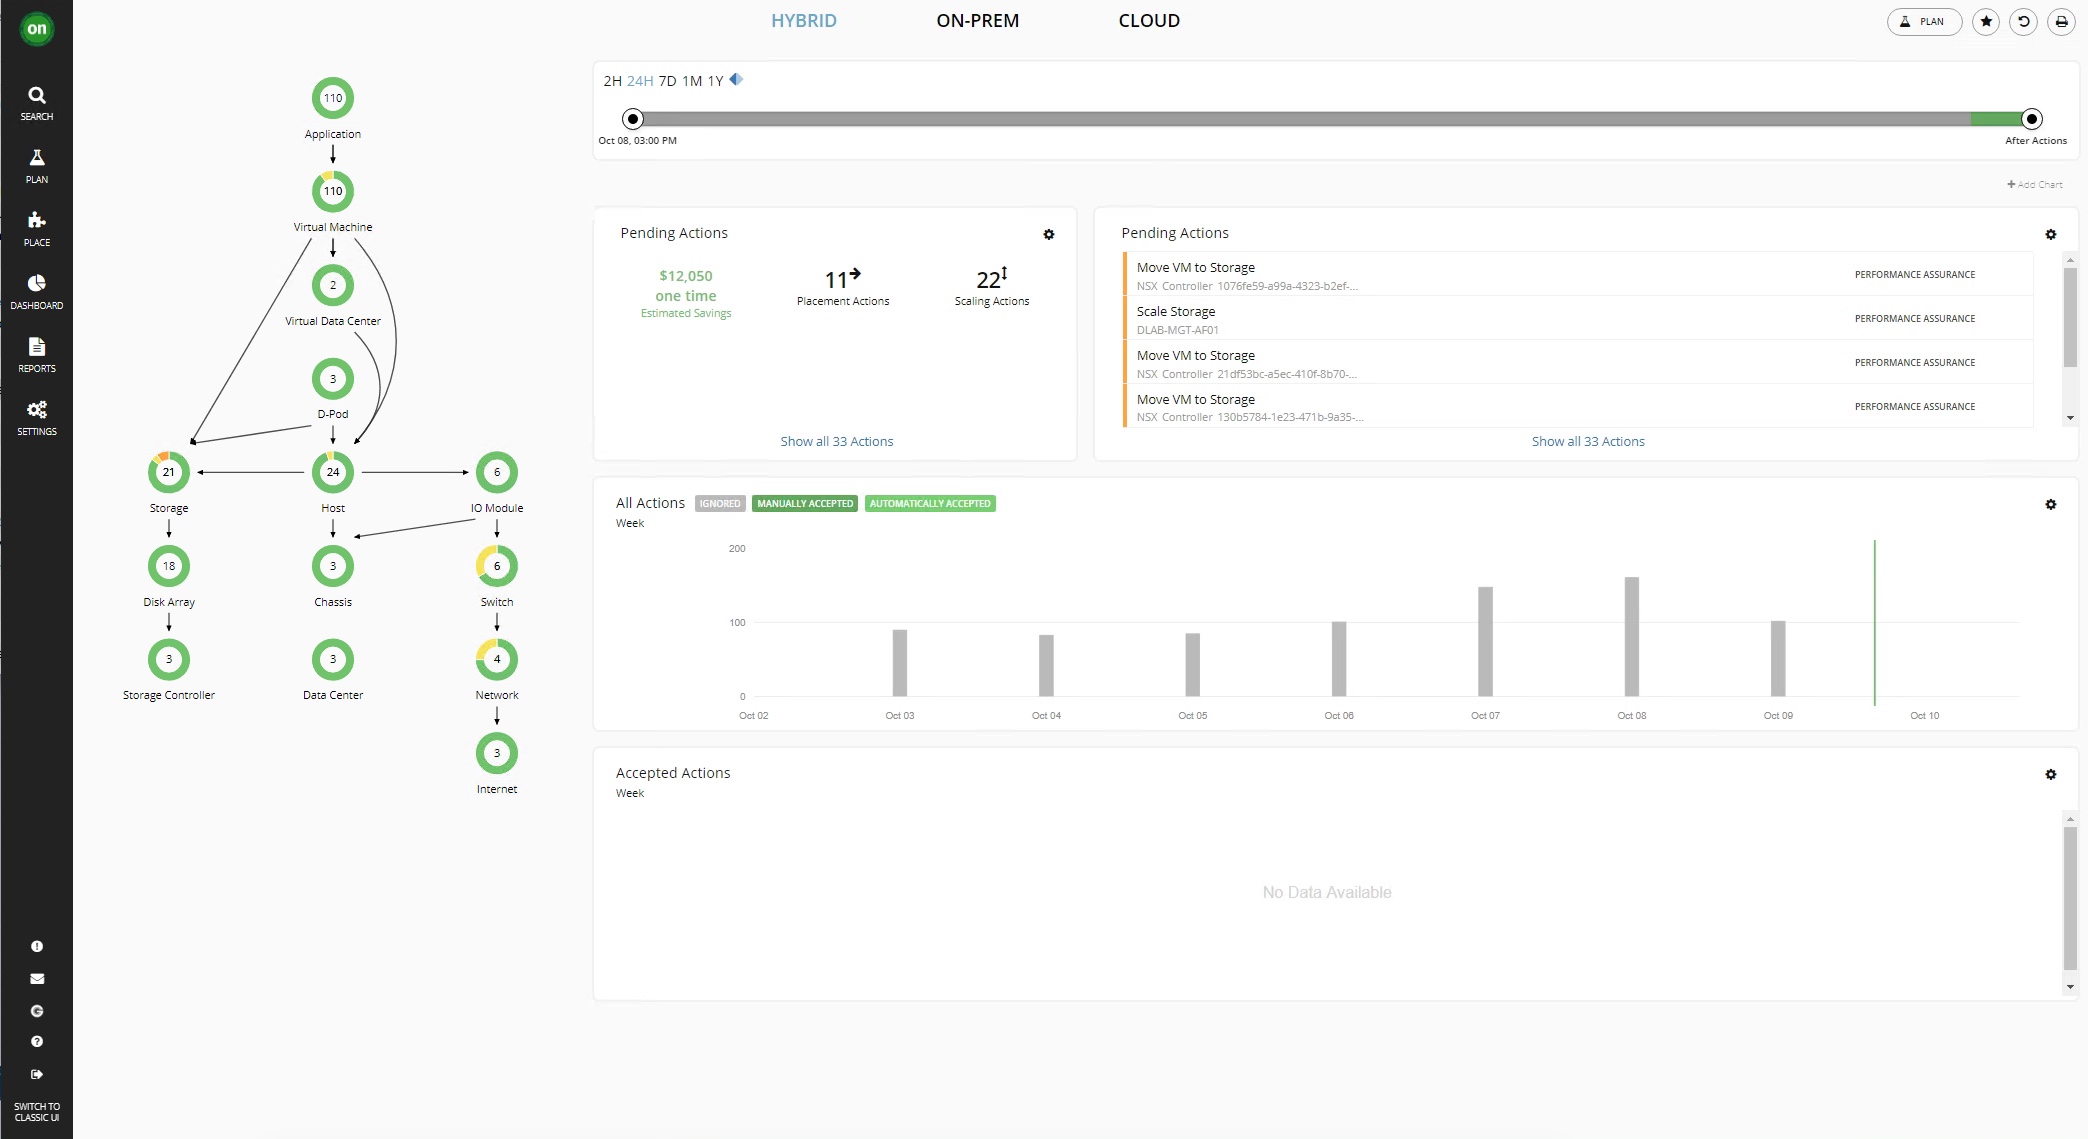Select the Storage node in supply chain
The height and width of the screenshot is (1139, 2088).
point(169,473)
